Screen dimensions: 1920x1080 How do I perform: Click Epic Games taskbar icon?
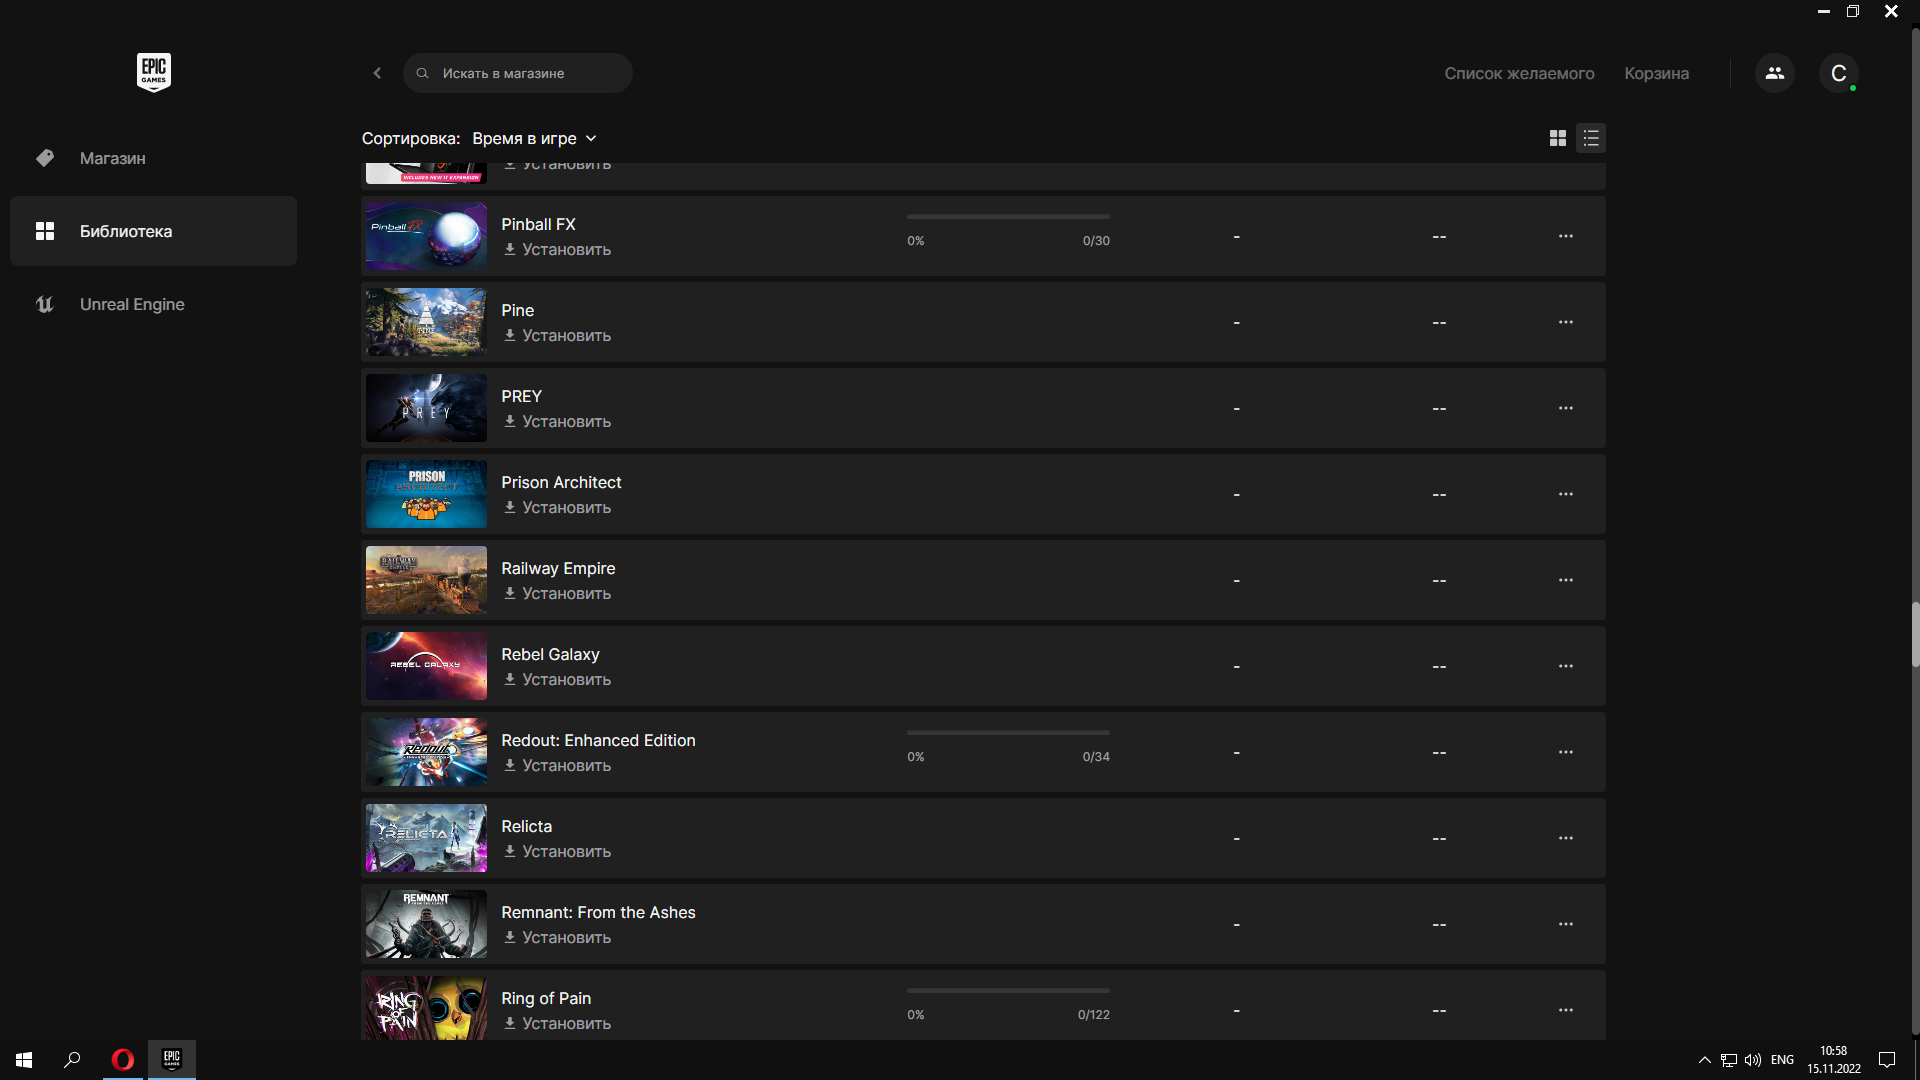(x=172, y=1060)
